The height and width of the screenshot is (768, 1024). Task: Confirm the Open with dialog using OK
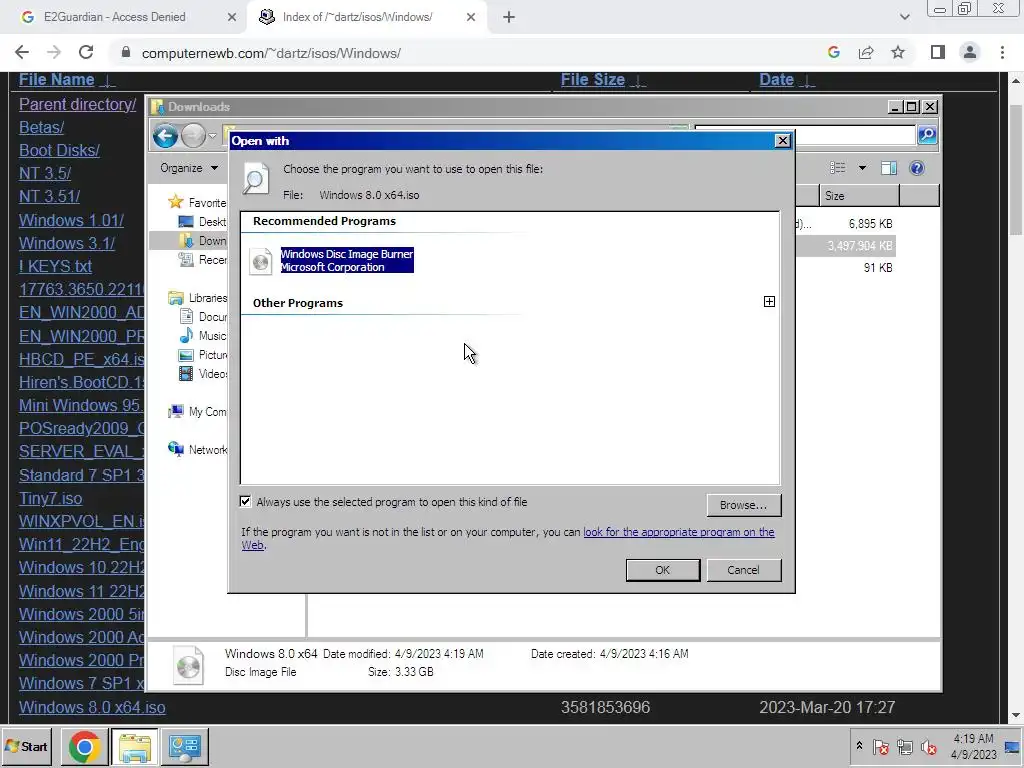tap(662, 569)
